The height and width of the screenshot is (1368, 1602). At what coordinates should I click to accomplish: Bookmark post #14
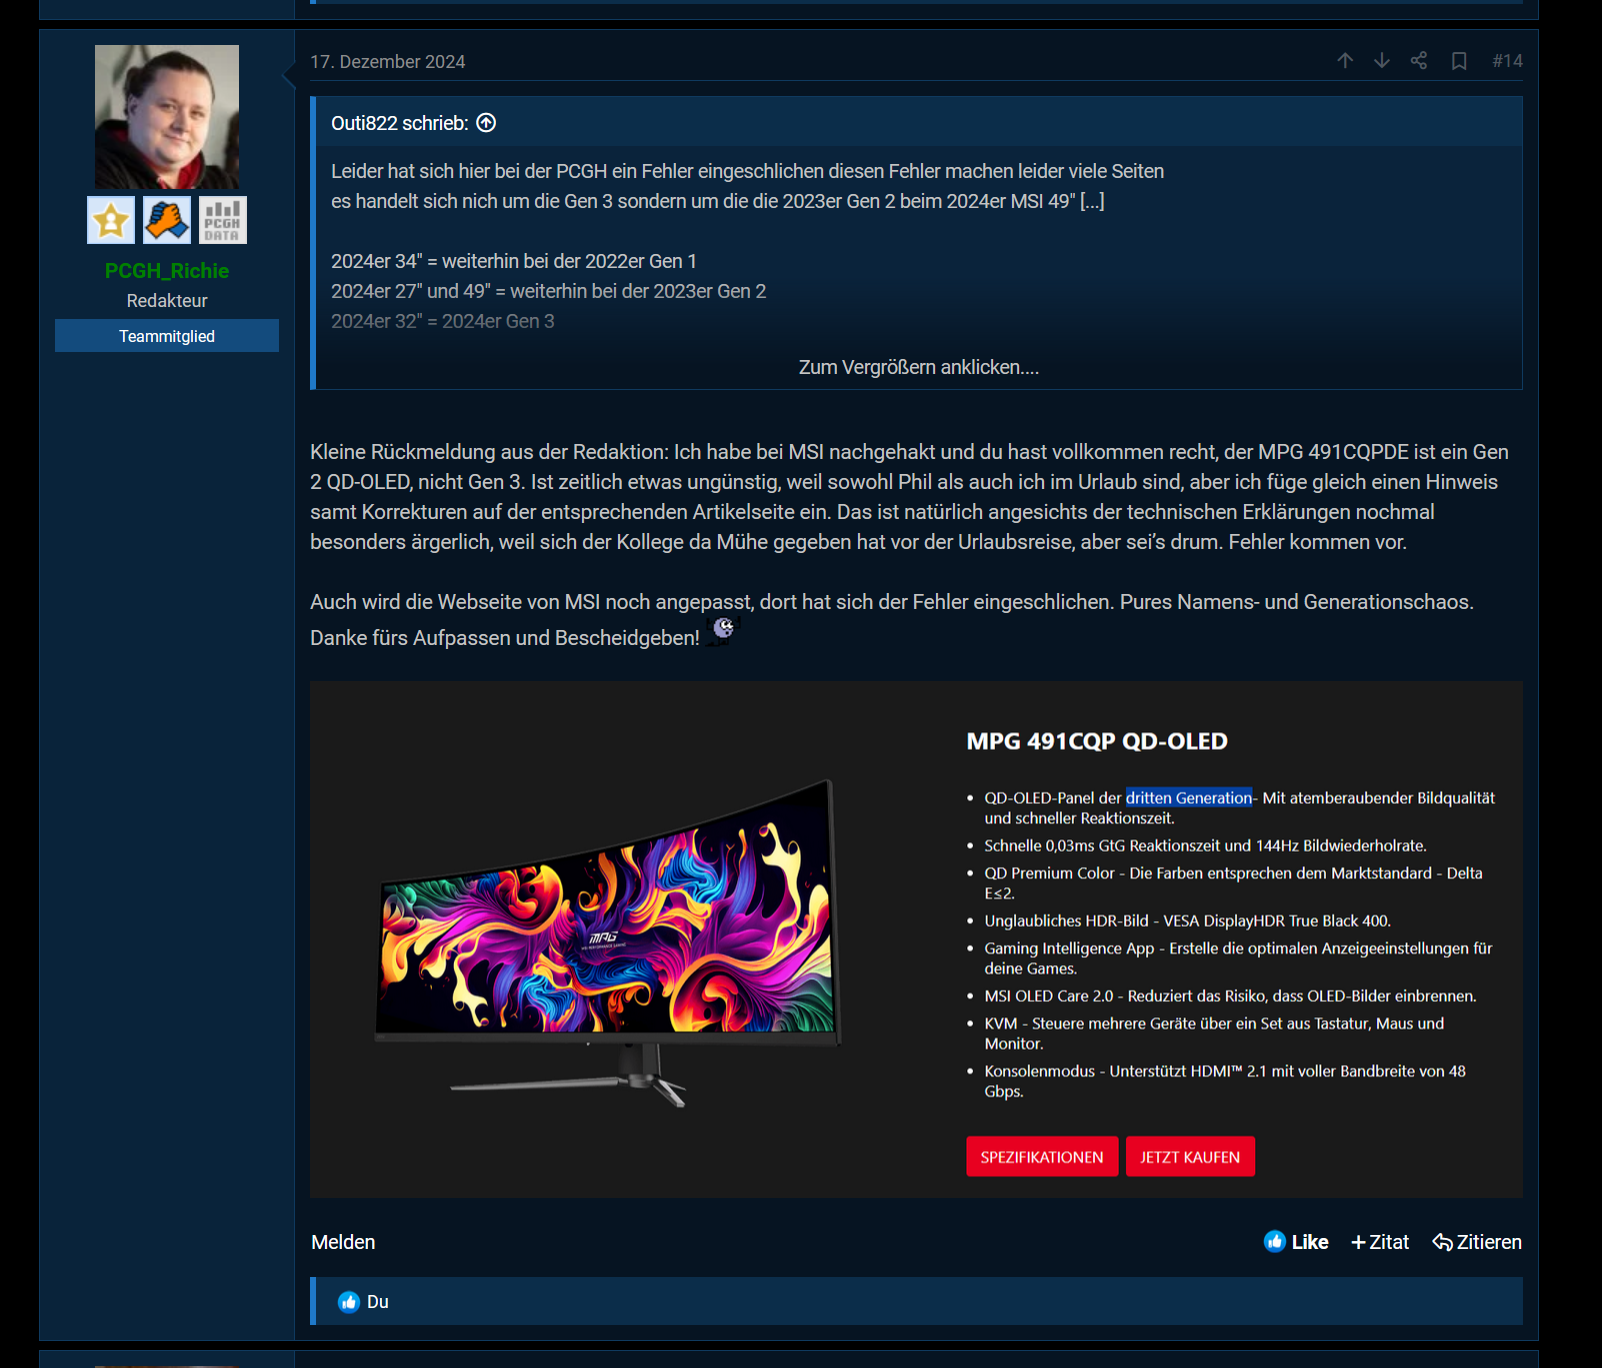[1457, 61]
